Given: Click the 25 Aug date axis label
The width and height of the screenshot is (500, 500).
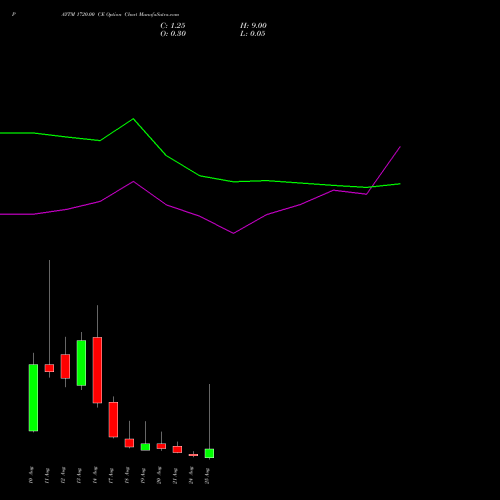Looking at the screenshot, I should [207, 475].
